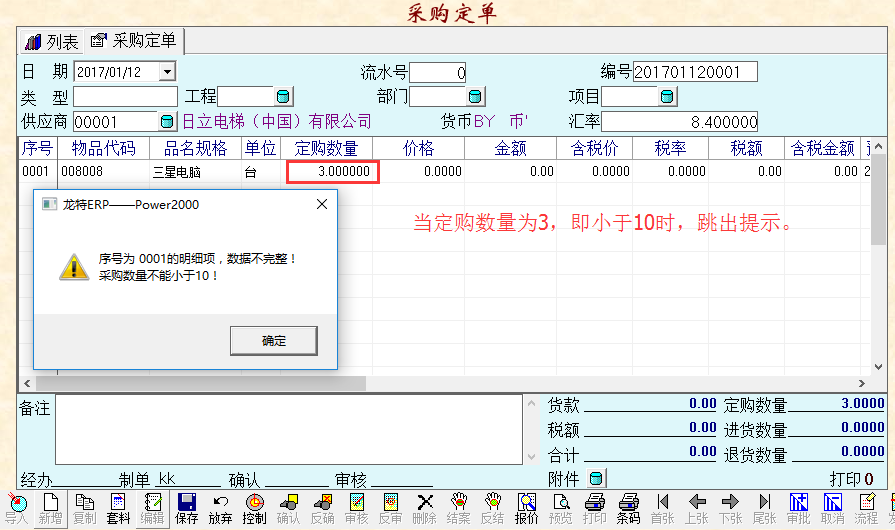Click the 汇率 input field
The image size is (895, 530).
click(x=679, y=122)
